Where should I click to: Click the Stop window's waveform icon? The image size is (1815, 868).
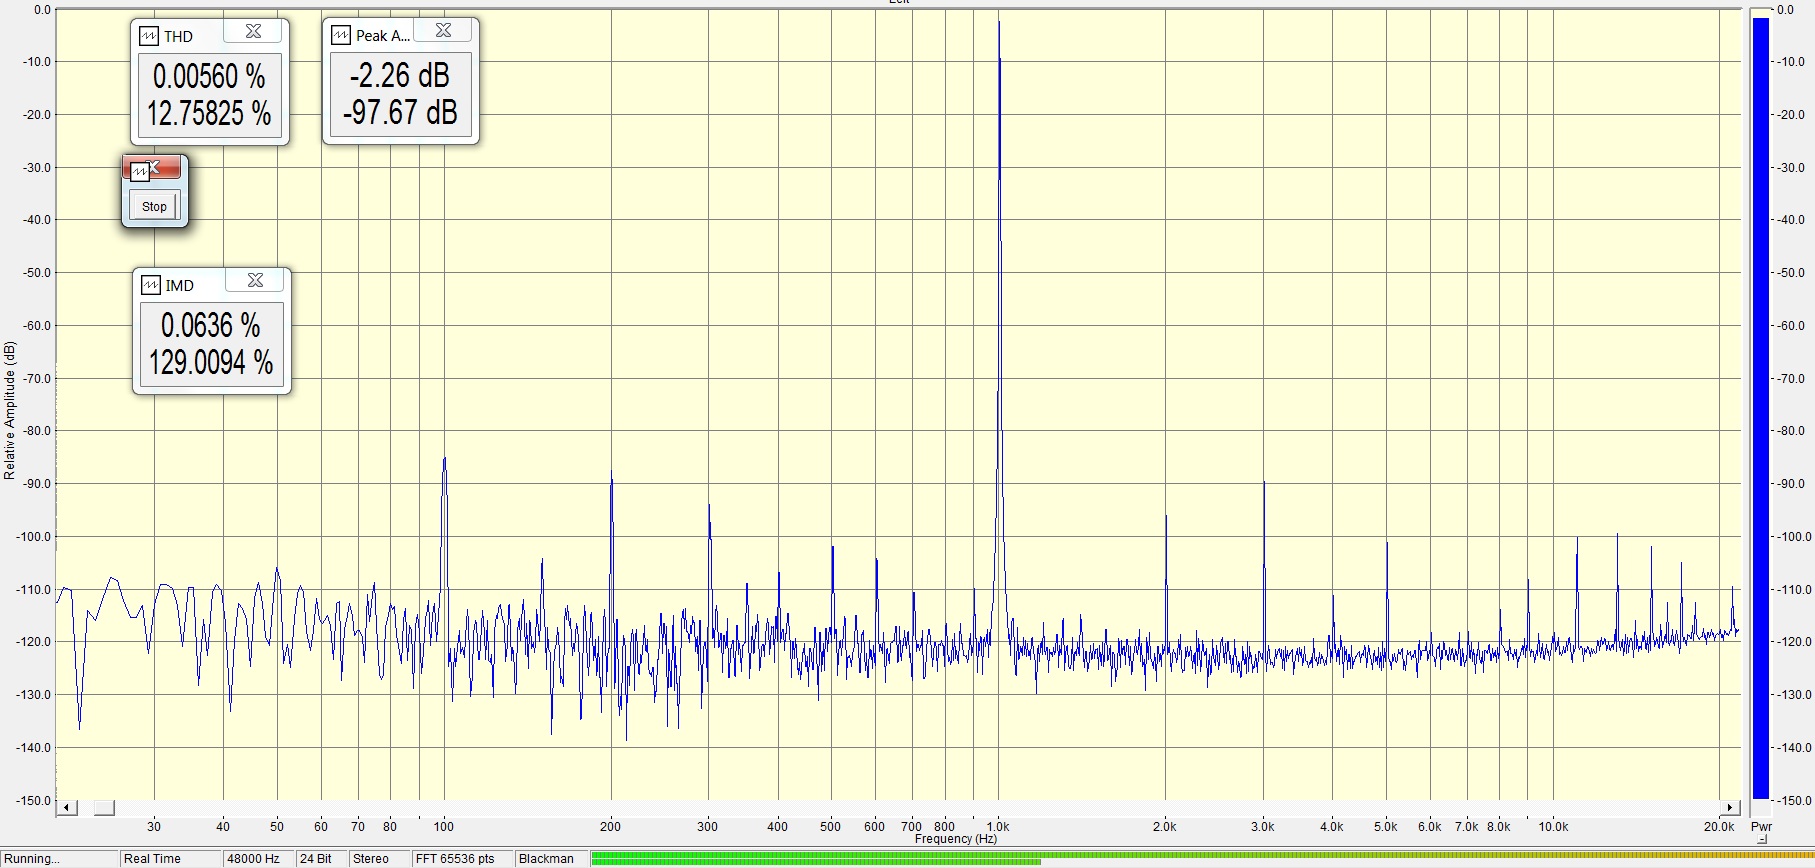[140, 172]
